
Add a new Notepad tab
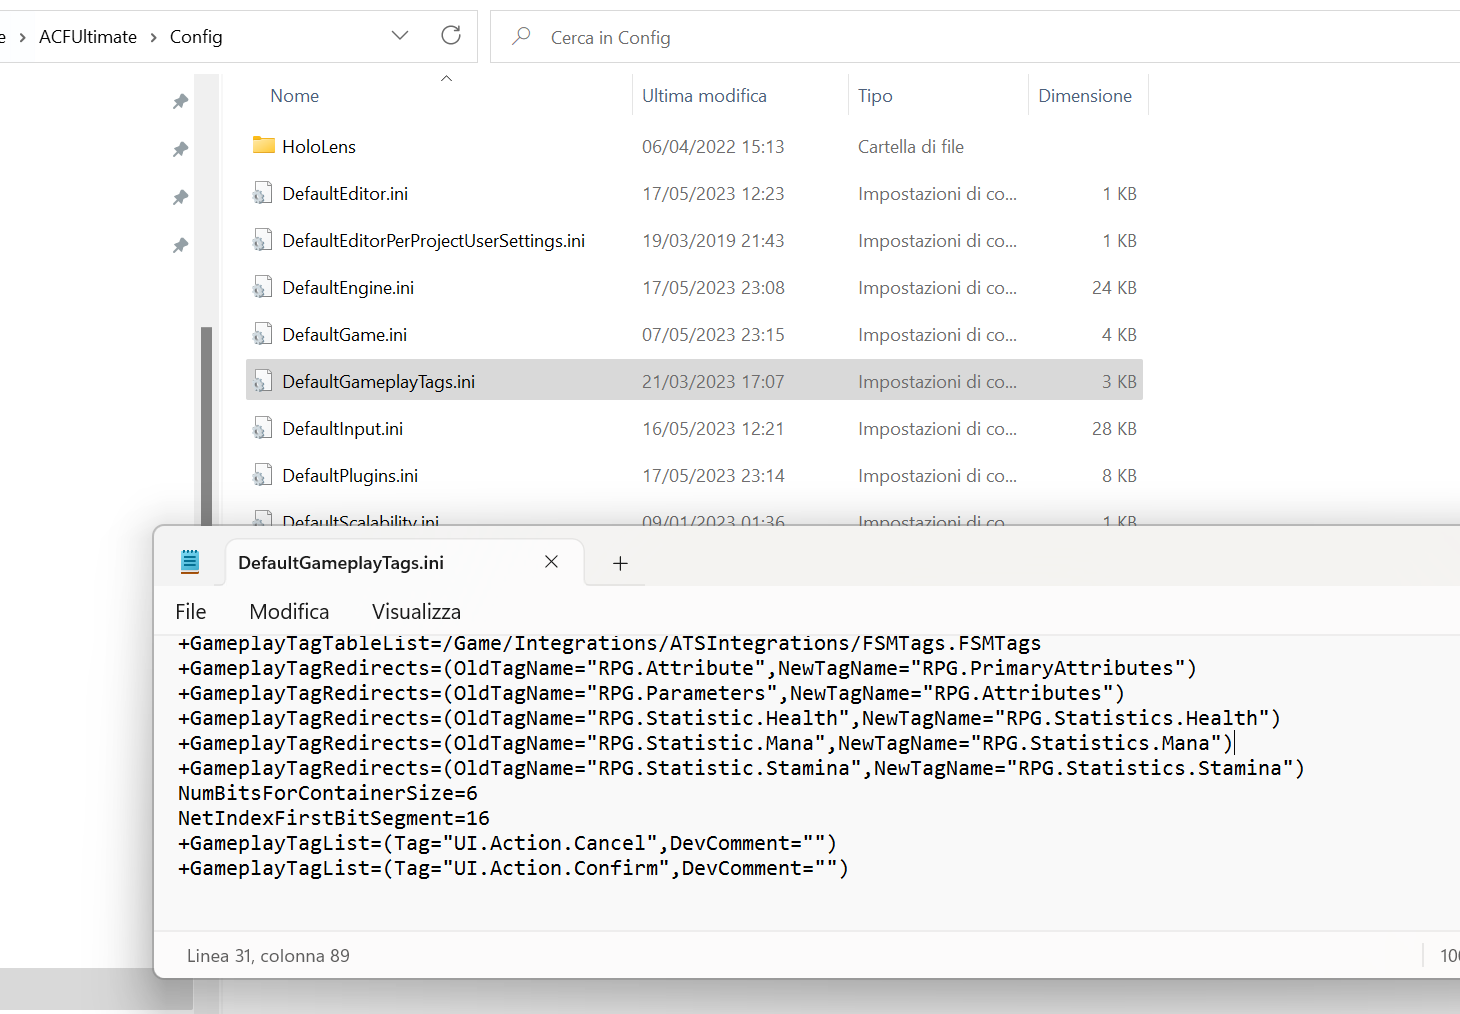point(620,563)
